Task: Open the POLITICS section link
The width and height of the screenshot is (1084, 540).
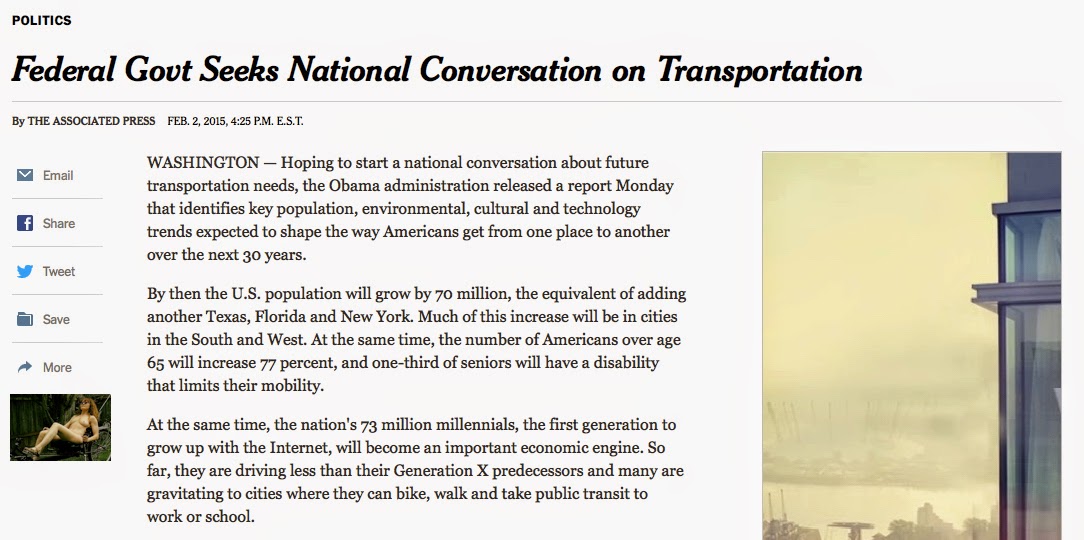Action: (x=41, y=21)
